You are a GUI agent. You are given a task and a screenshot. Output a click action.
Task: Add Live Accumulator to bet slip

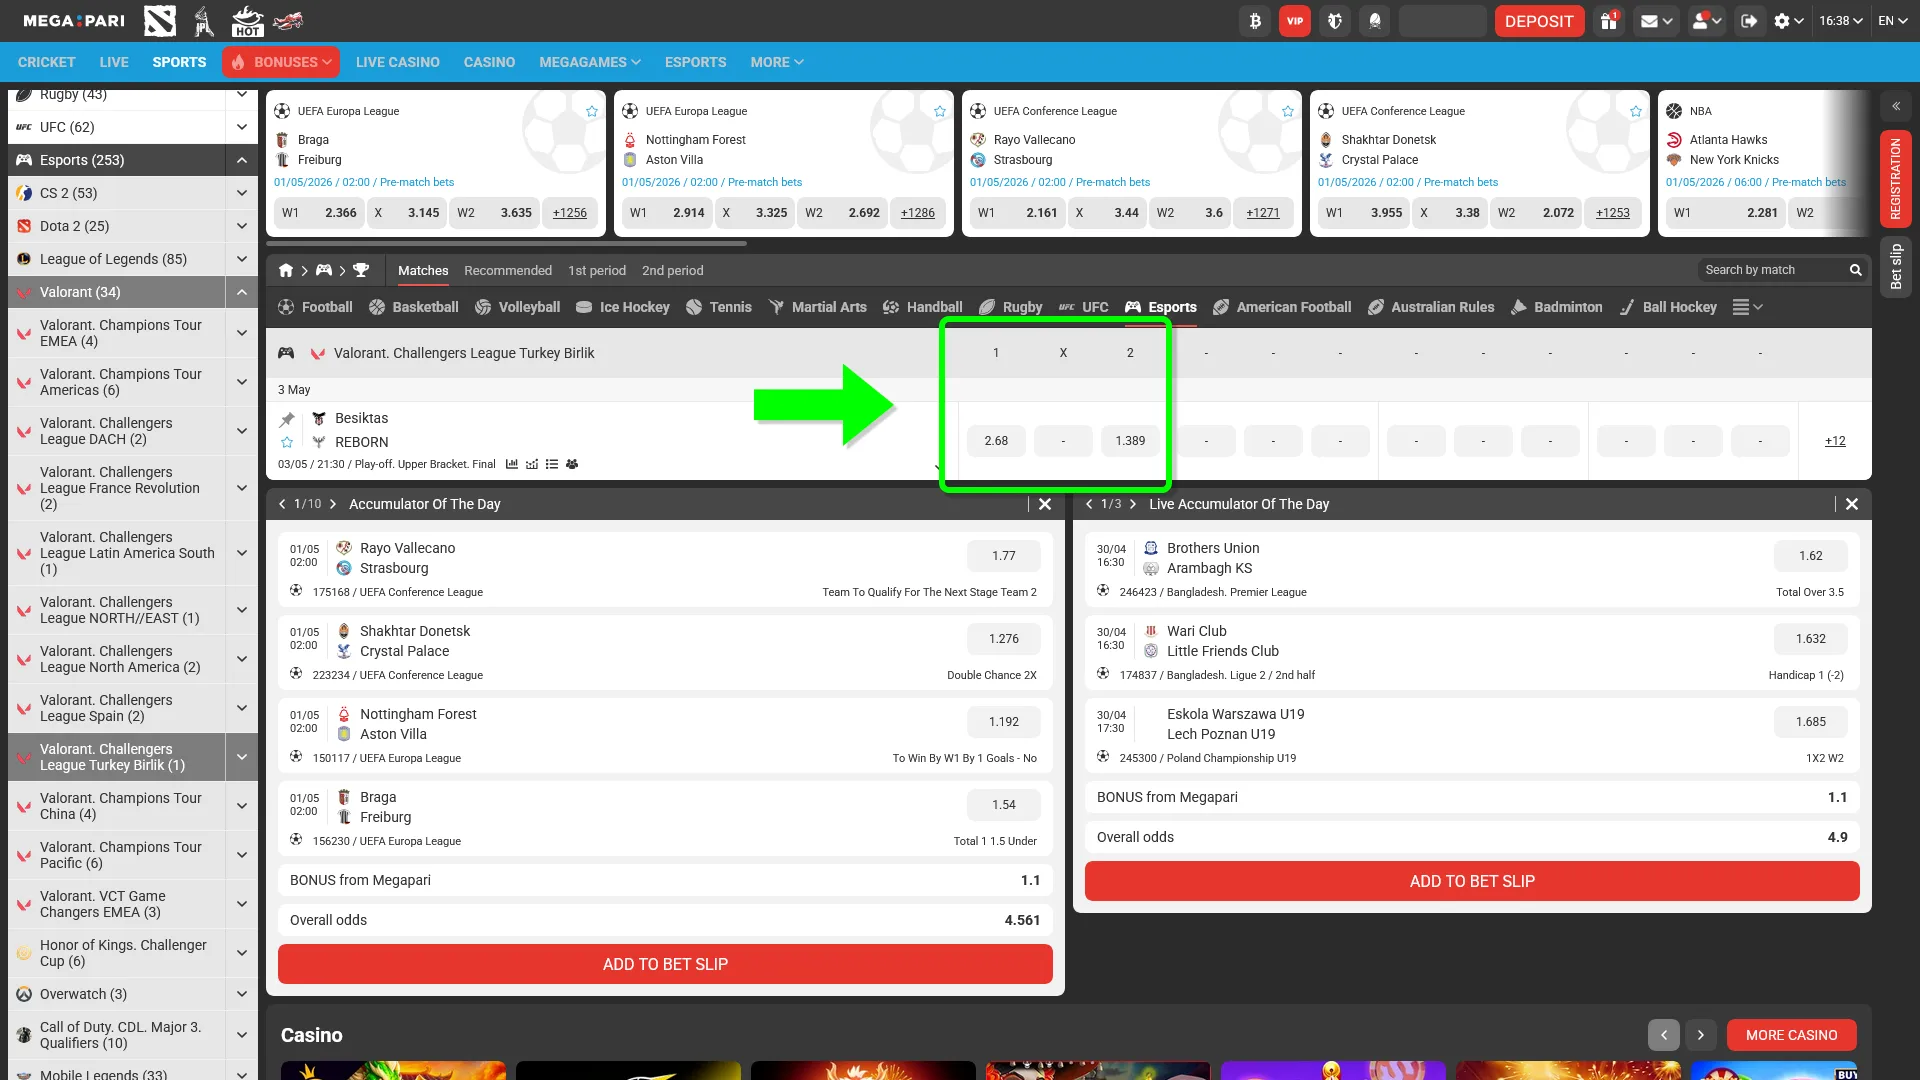(x=1472, y=881)
